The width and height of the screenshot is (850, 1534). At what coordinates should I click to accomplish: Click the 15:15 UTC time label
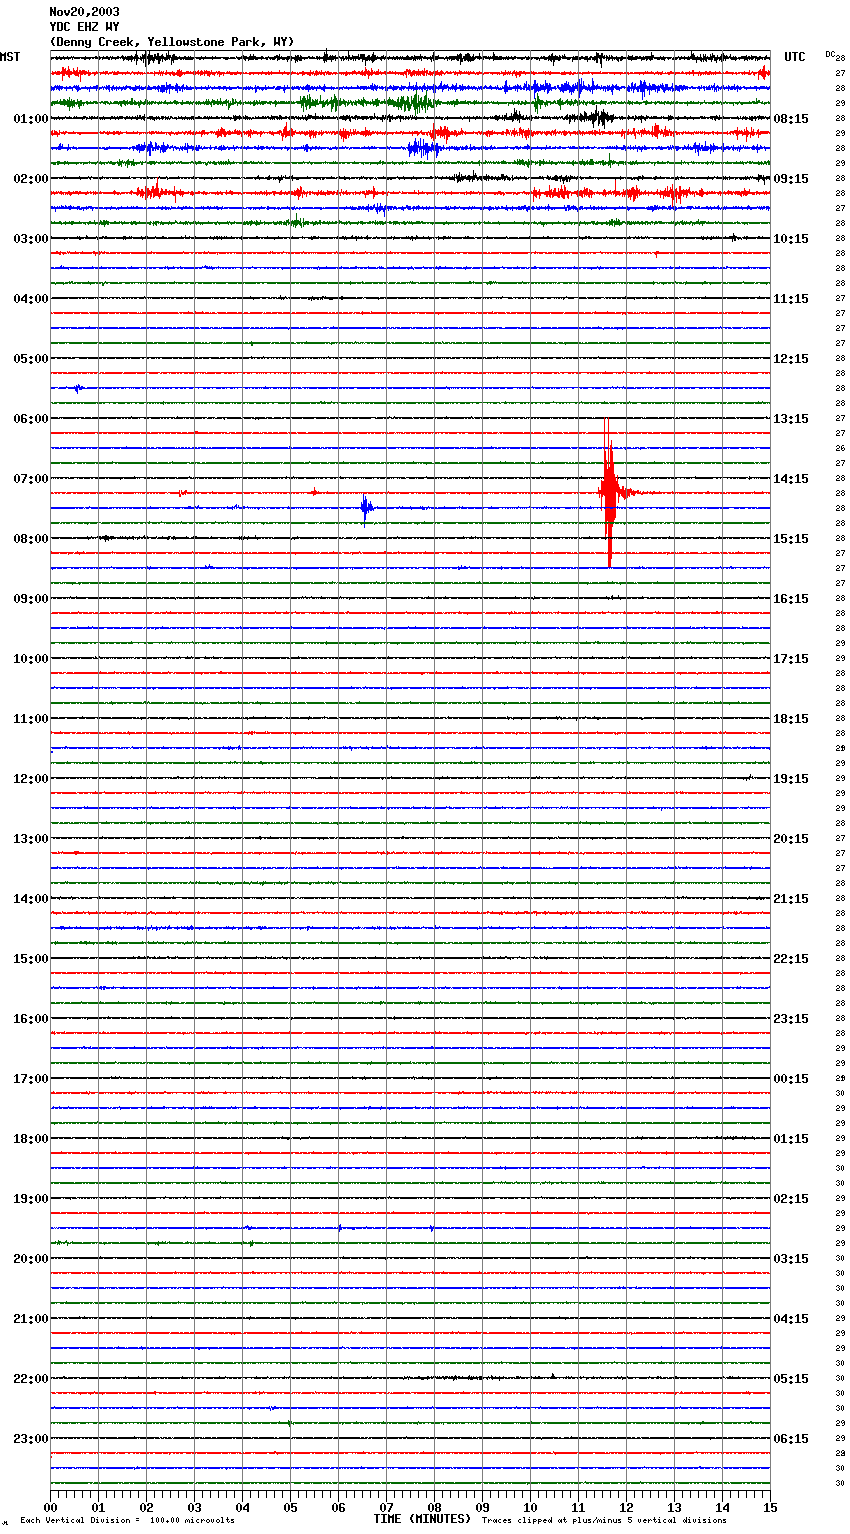[791, 539]
